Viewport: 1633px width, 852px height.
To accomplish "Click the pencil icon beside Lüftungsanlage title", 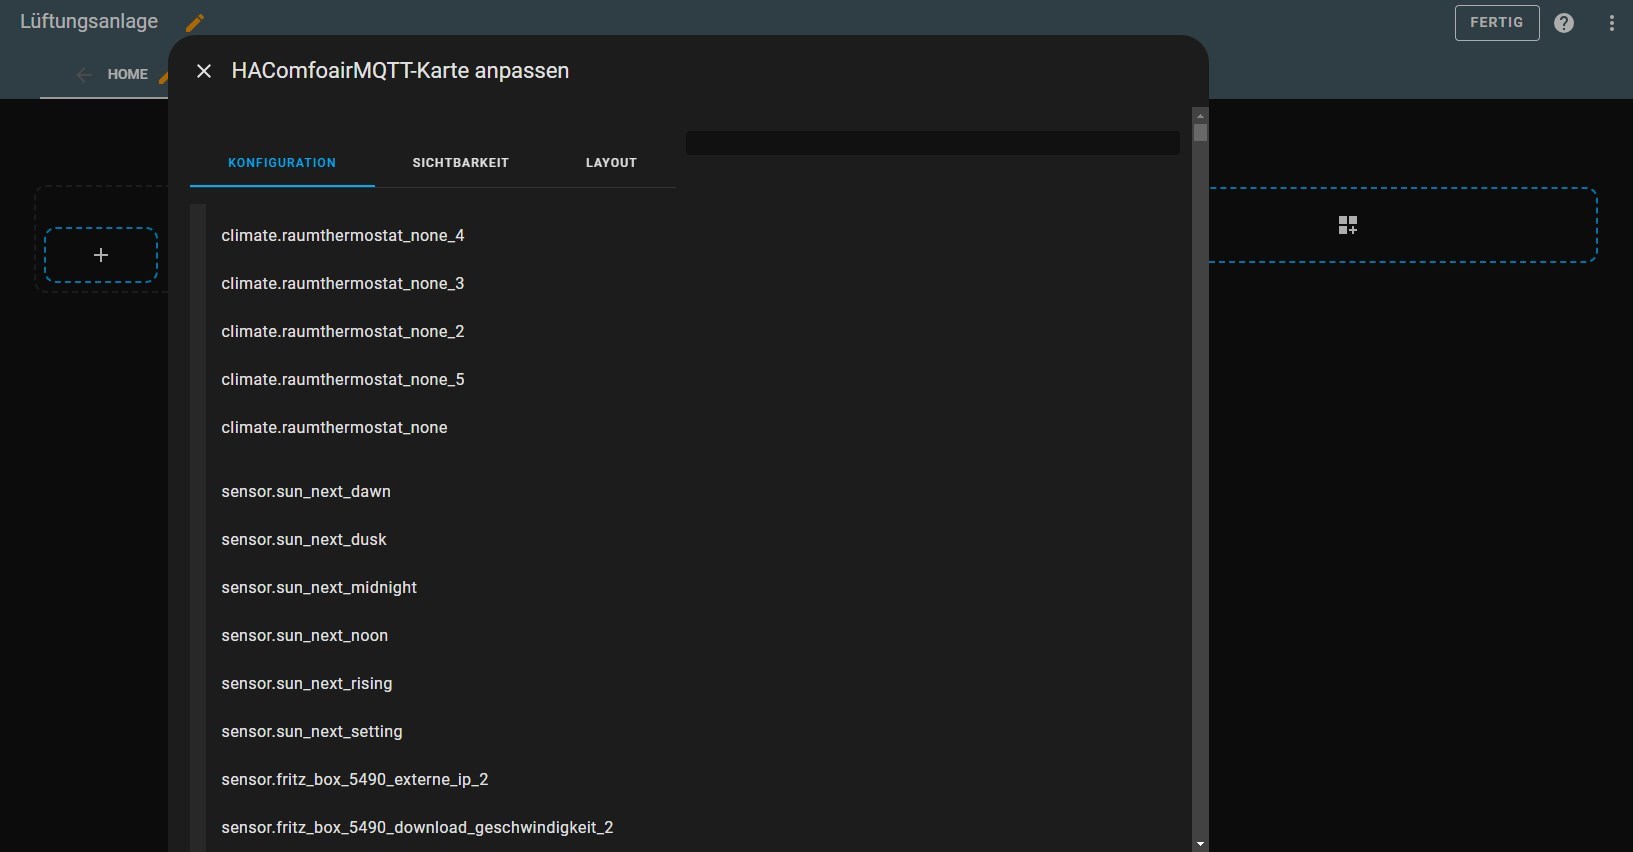I will (195, 22).
